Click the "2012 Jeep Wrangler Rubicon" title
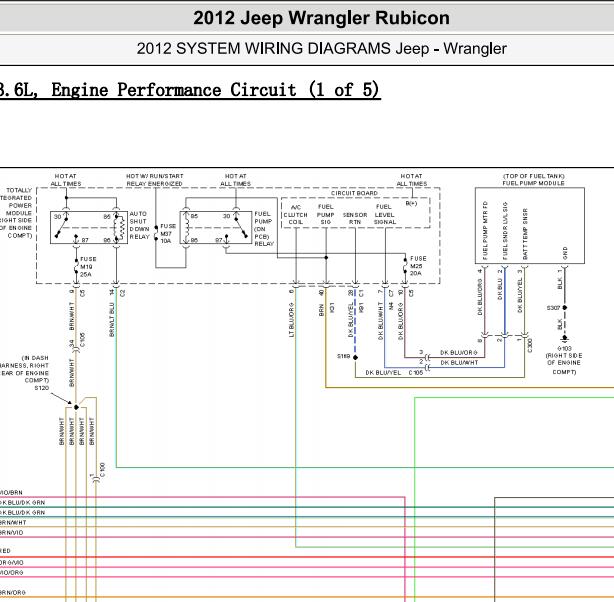Screen dimensions: 614x602 click(x=321, y=18)
